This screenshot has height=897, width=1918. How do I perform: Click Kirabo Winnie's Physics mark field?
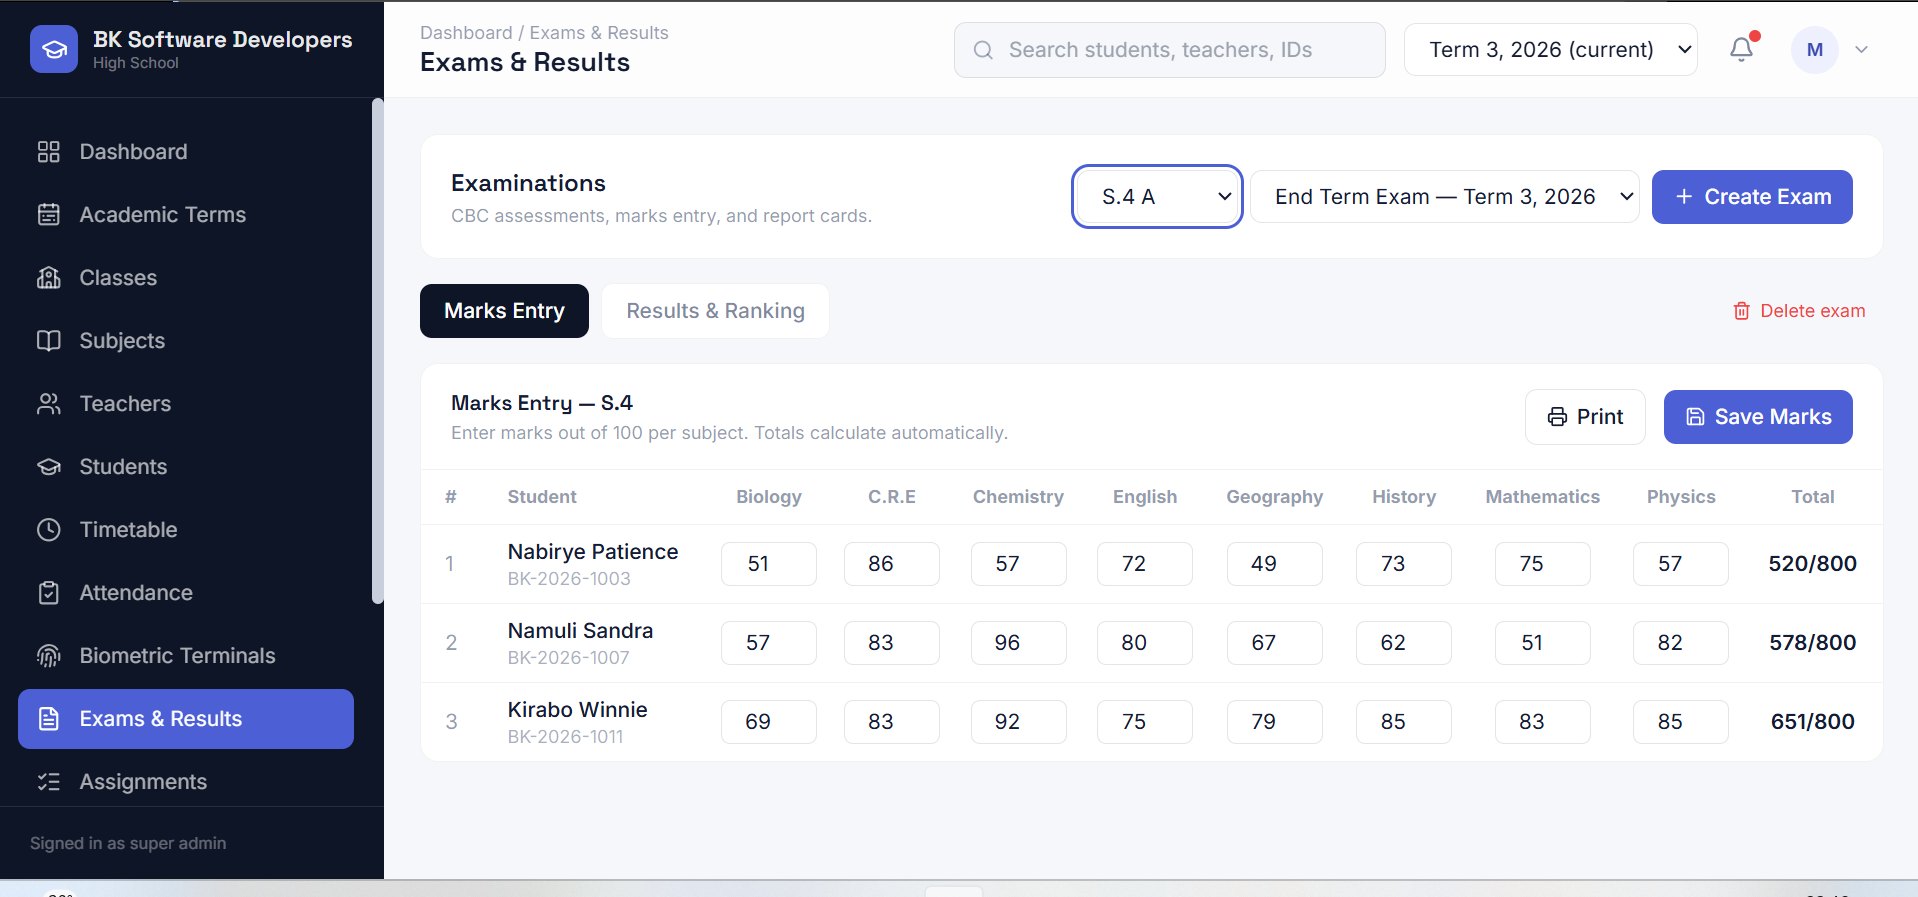coord(1680,722)
